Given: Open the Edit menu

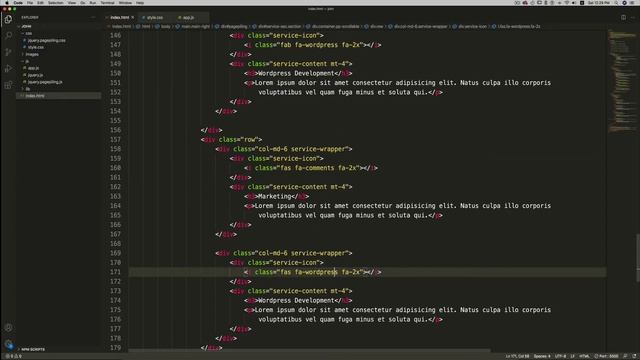Looking at the screenshot, I should tap(40, 3).
